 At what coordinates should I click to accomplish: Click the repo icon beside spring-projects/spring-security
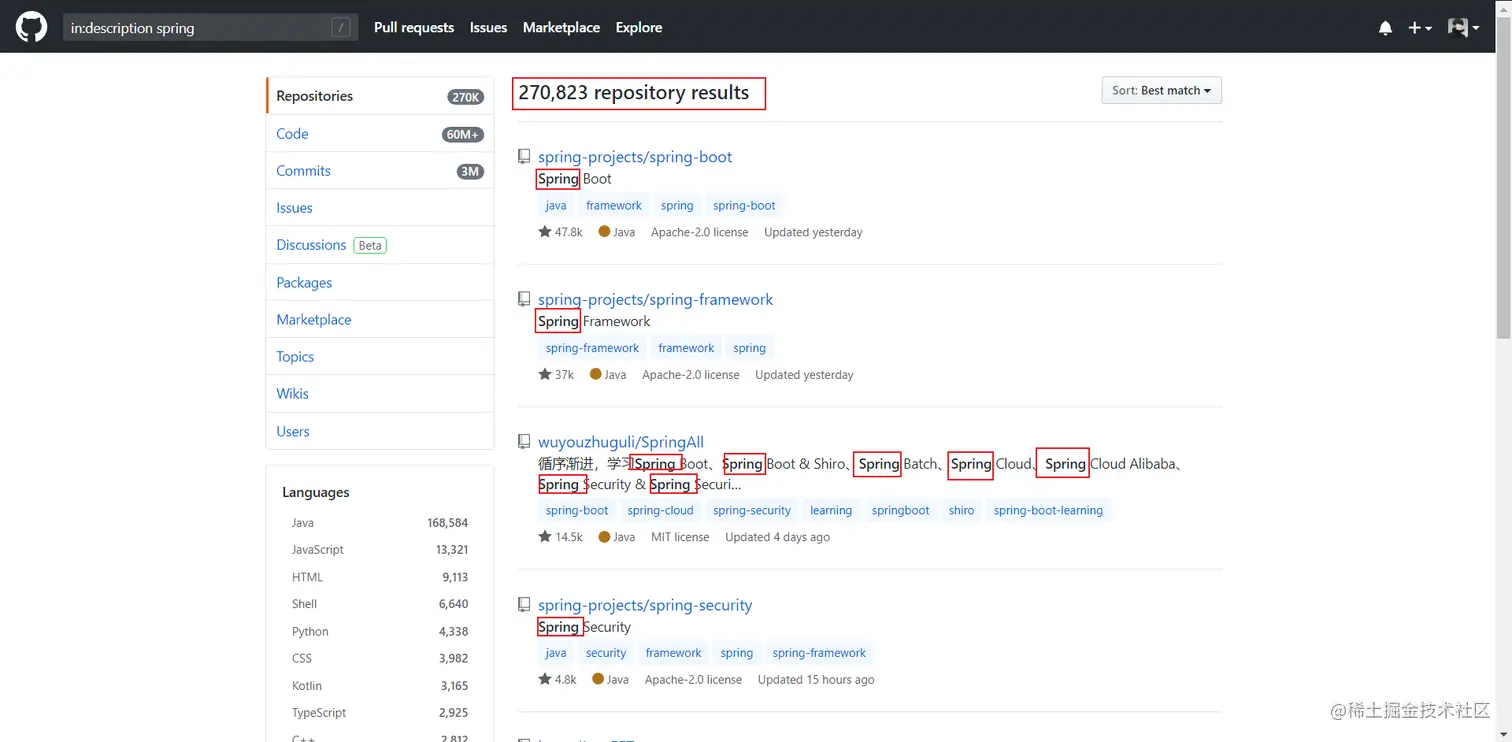(524, 604)
